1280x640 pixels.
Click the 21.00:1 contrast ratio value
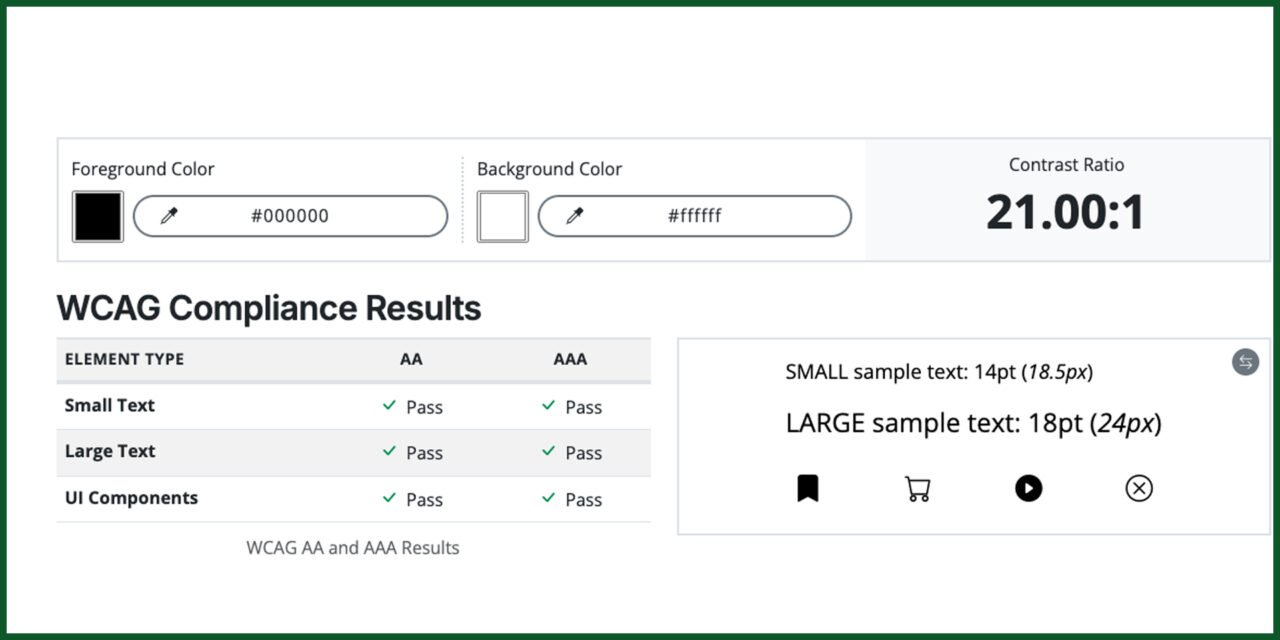1066,213
